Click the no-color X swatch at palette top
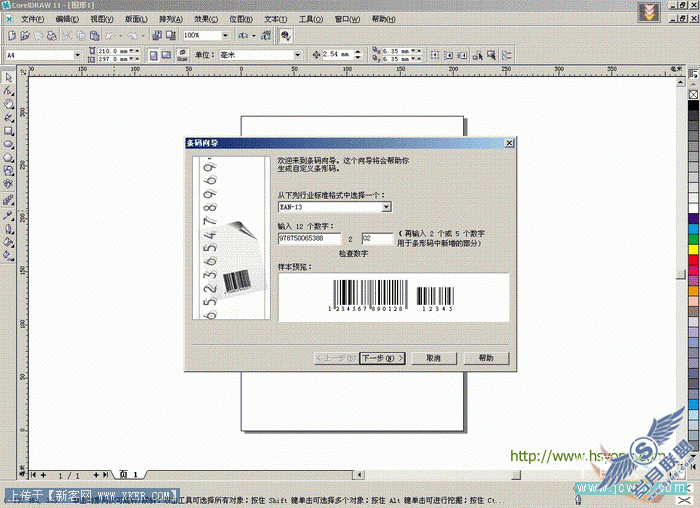The height and width of the screenshot is (508, 700). point(693,94)
